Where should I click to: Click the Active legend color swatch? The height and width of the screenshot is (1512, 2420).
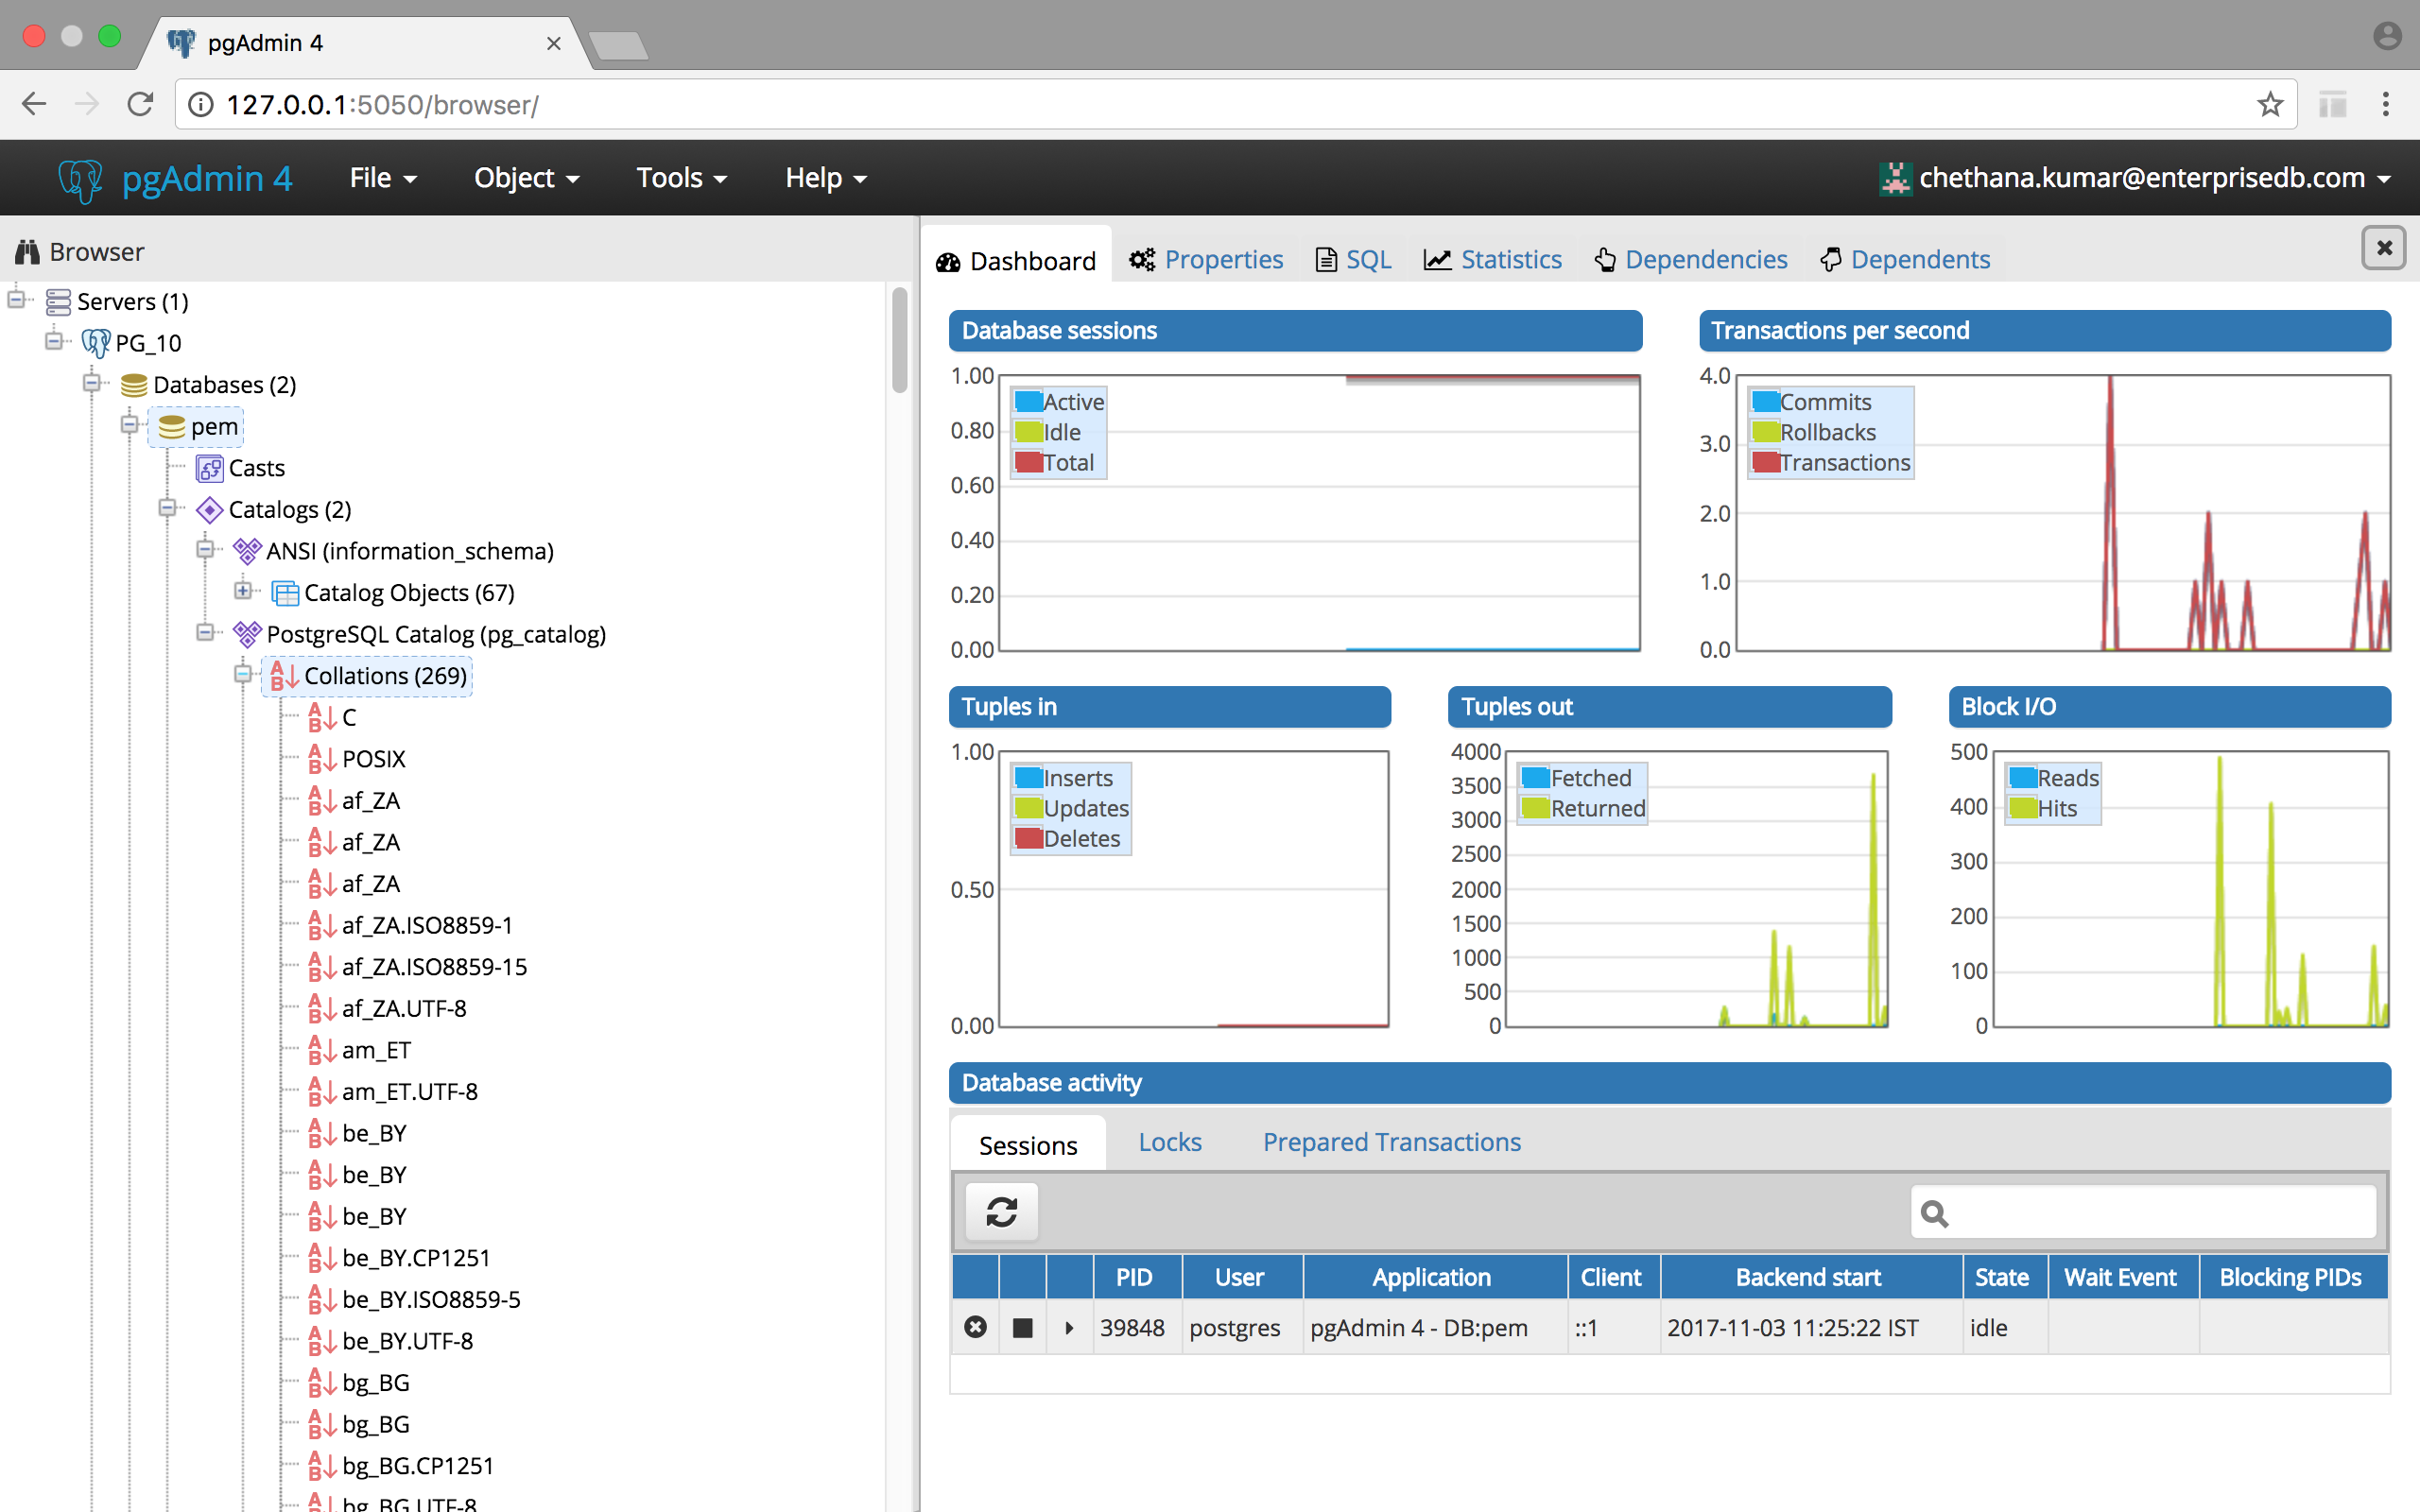tap(1028, 402)
